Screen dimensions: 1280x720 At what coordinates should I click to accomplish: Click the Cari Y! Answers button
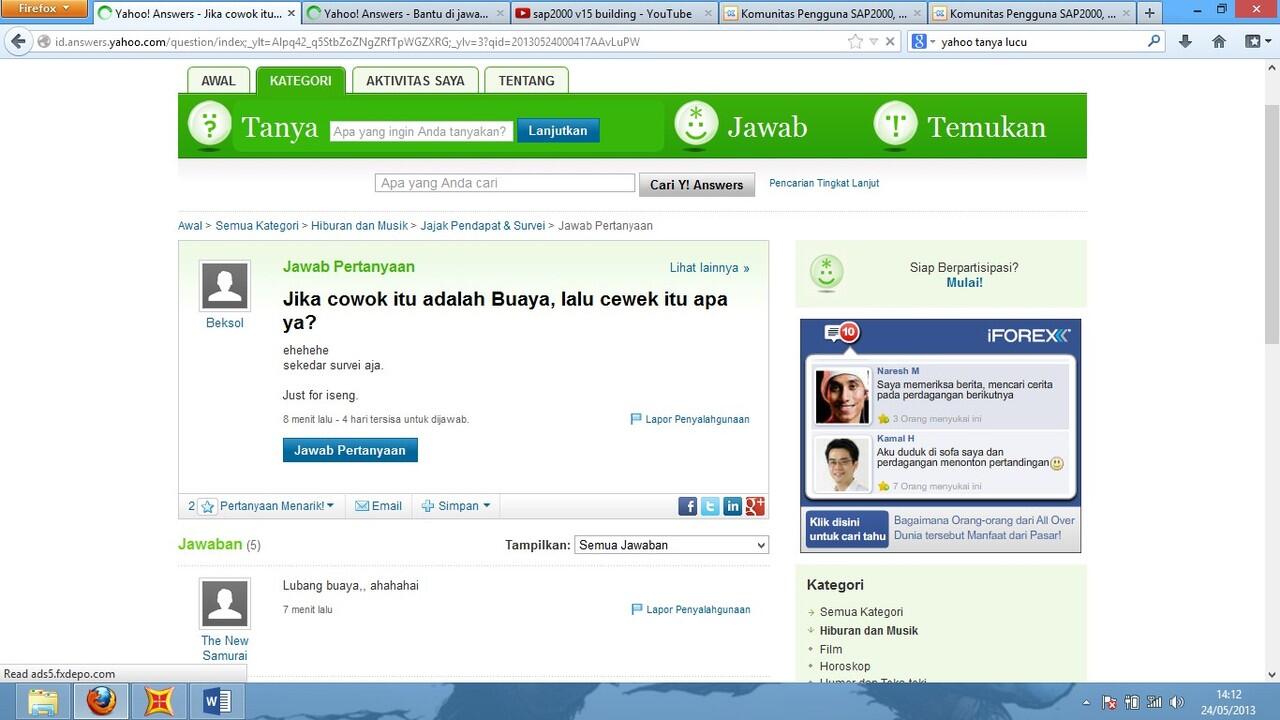(697, 184)
